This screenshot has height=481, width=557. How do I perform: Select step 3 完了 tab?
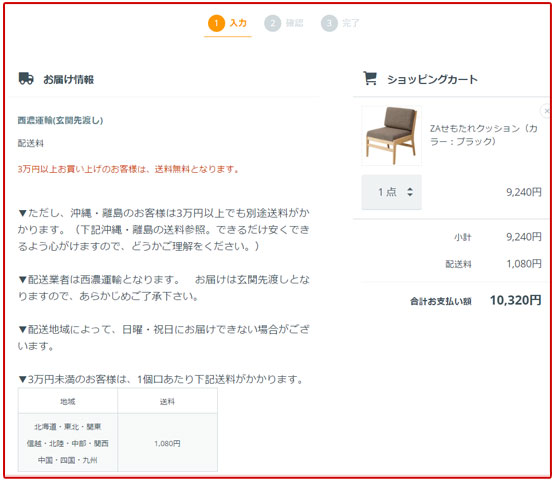(x=340, y=23)
